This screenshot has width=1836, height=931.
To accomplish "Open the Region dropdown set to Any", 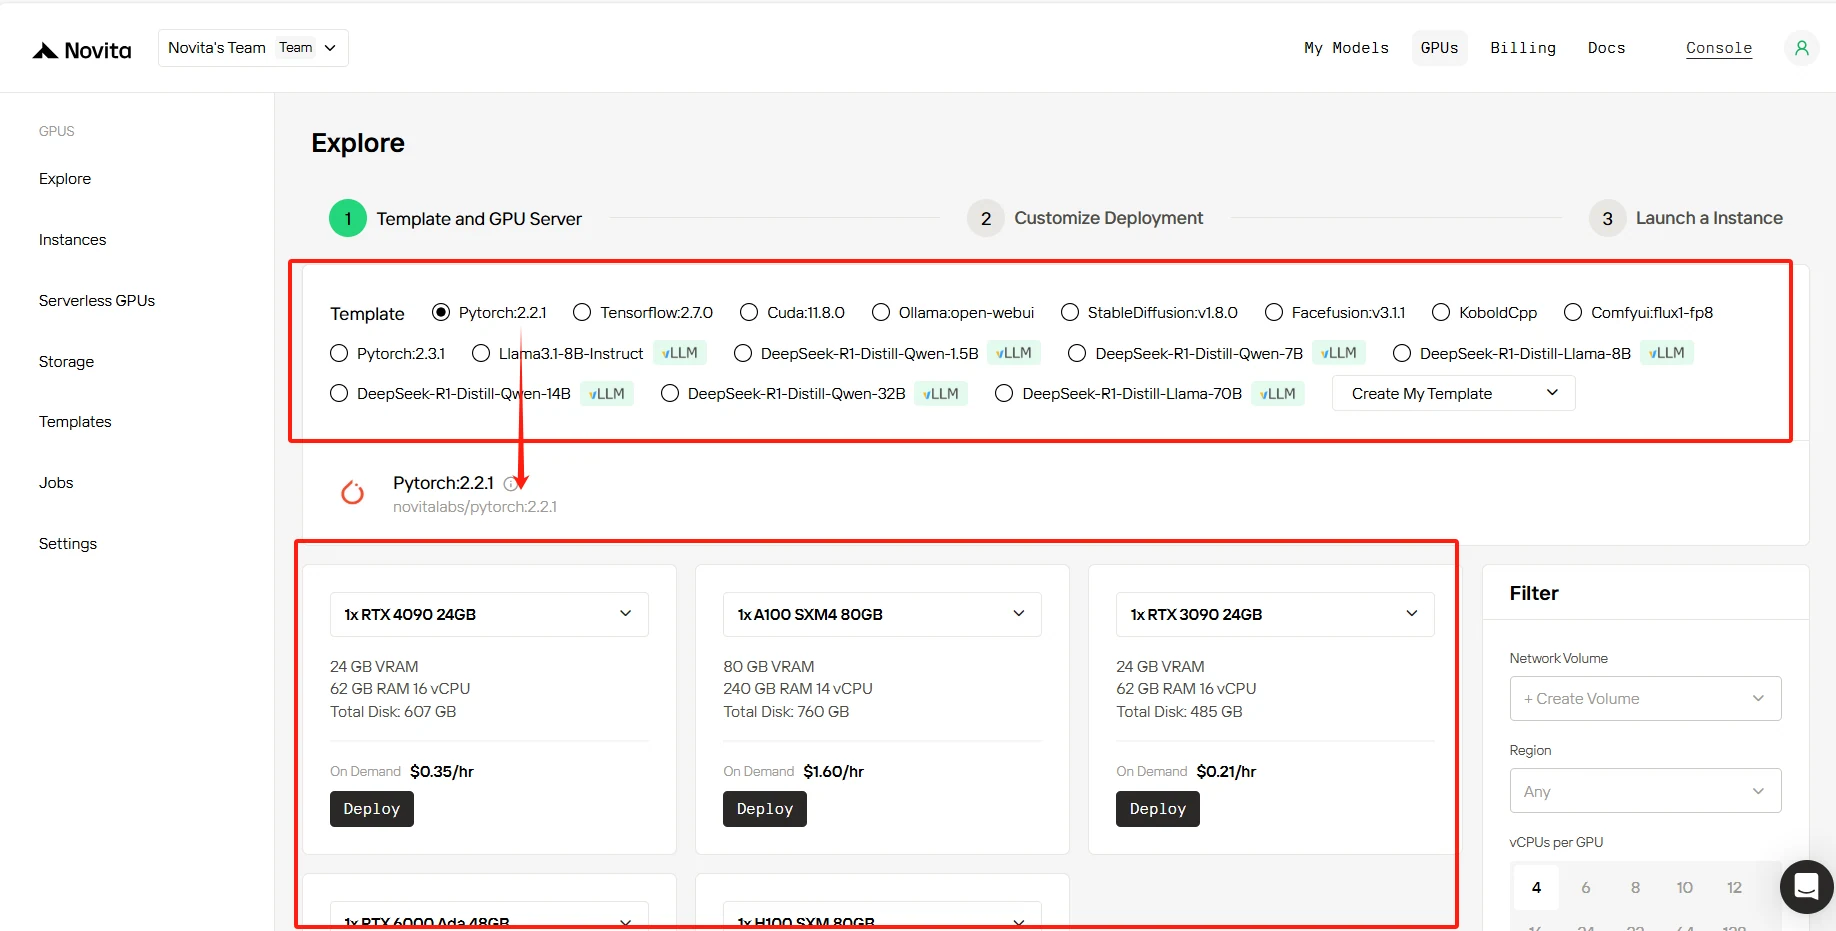I will click(x=1645, y=790).
